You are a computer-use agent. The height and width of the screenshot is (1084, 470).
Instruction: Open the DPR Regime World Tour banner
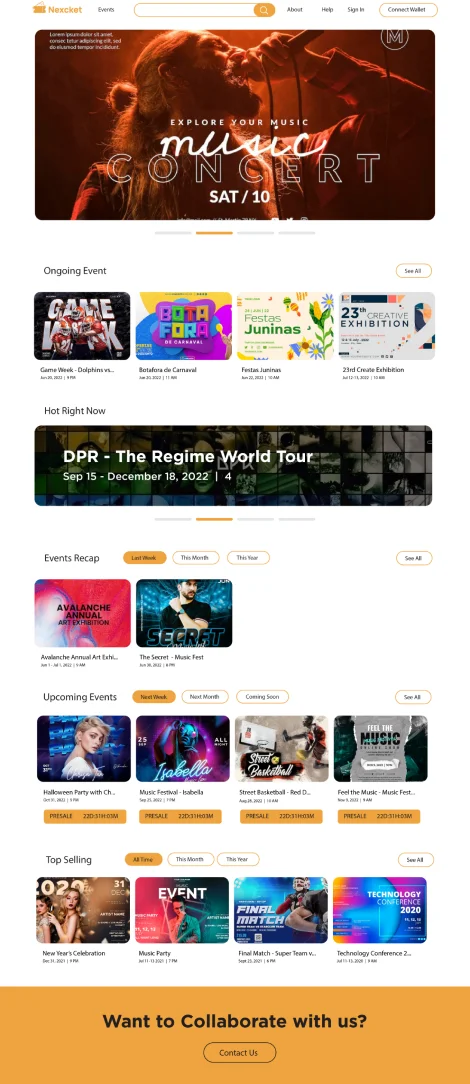(234, 465)
